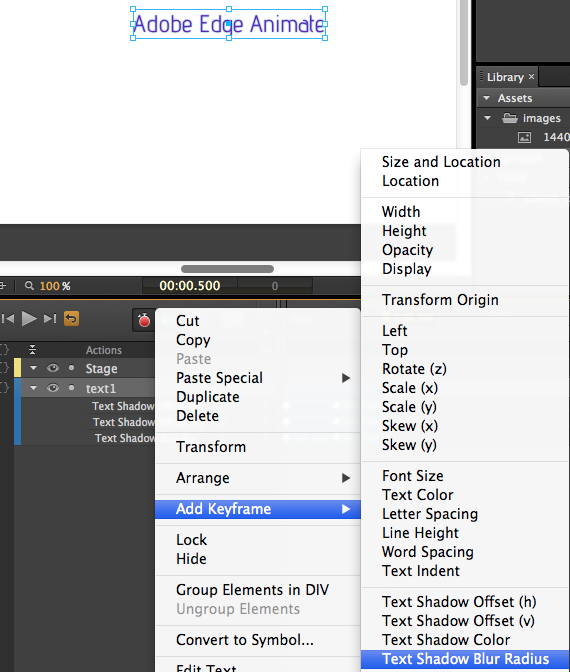The height and width of the screenshot is (672, 570).
Task: Click the expand/collapse lanes icon beside Actions
Action: click(x=32, y=350)
